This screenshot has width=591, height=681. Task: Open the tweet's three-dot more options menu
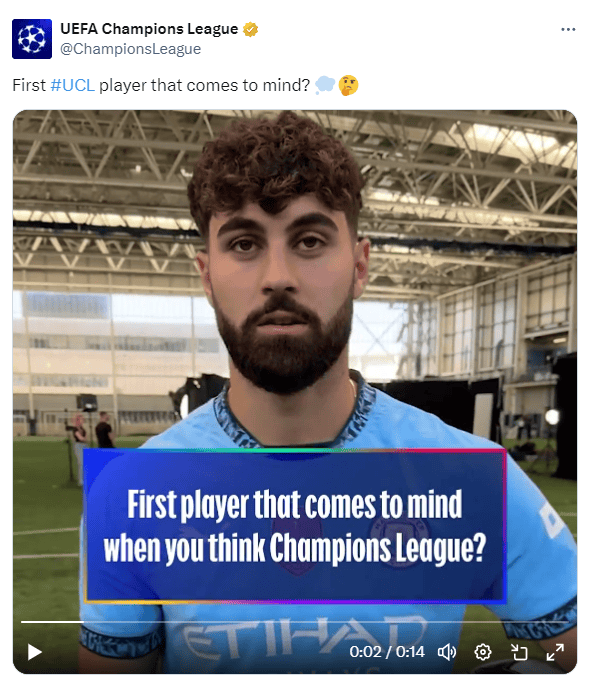point(568,29)
